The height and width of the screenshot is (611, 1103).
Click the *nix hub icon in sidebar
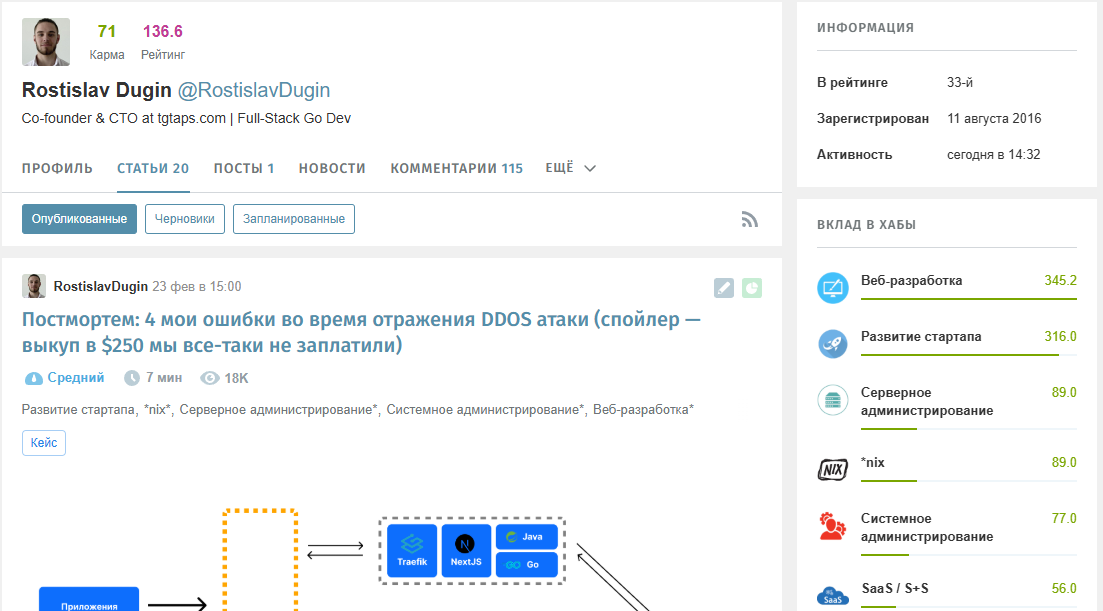coord(832,469)
